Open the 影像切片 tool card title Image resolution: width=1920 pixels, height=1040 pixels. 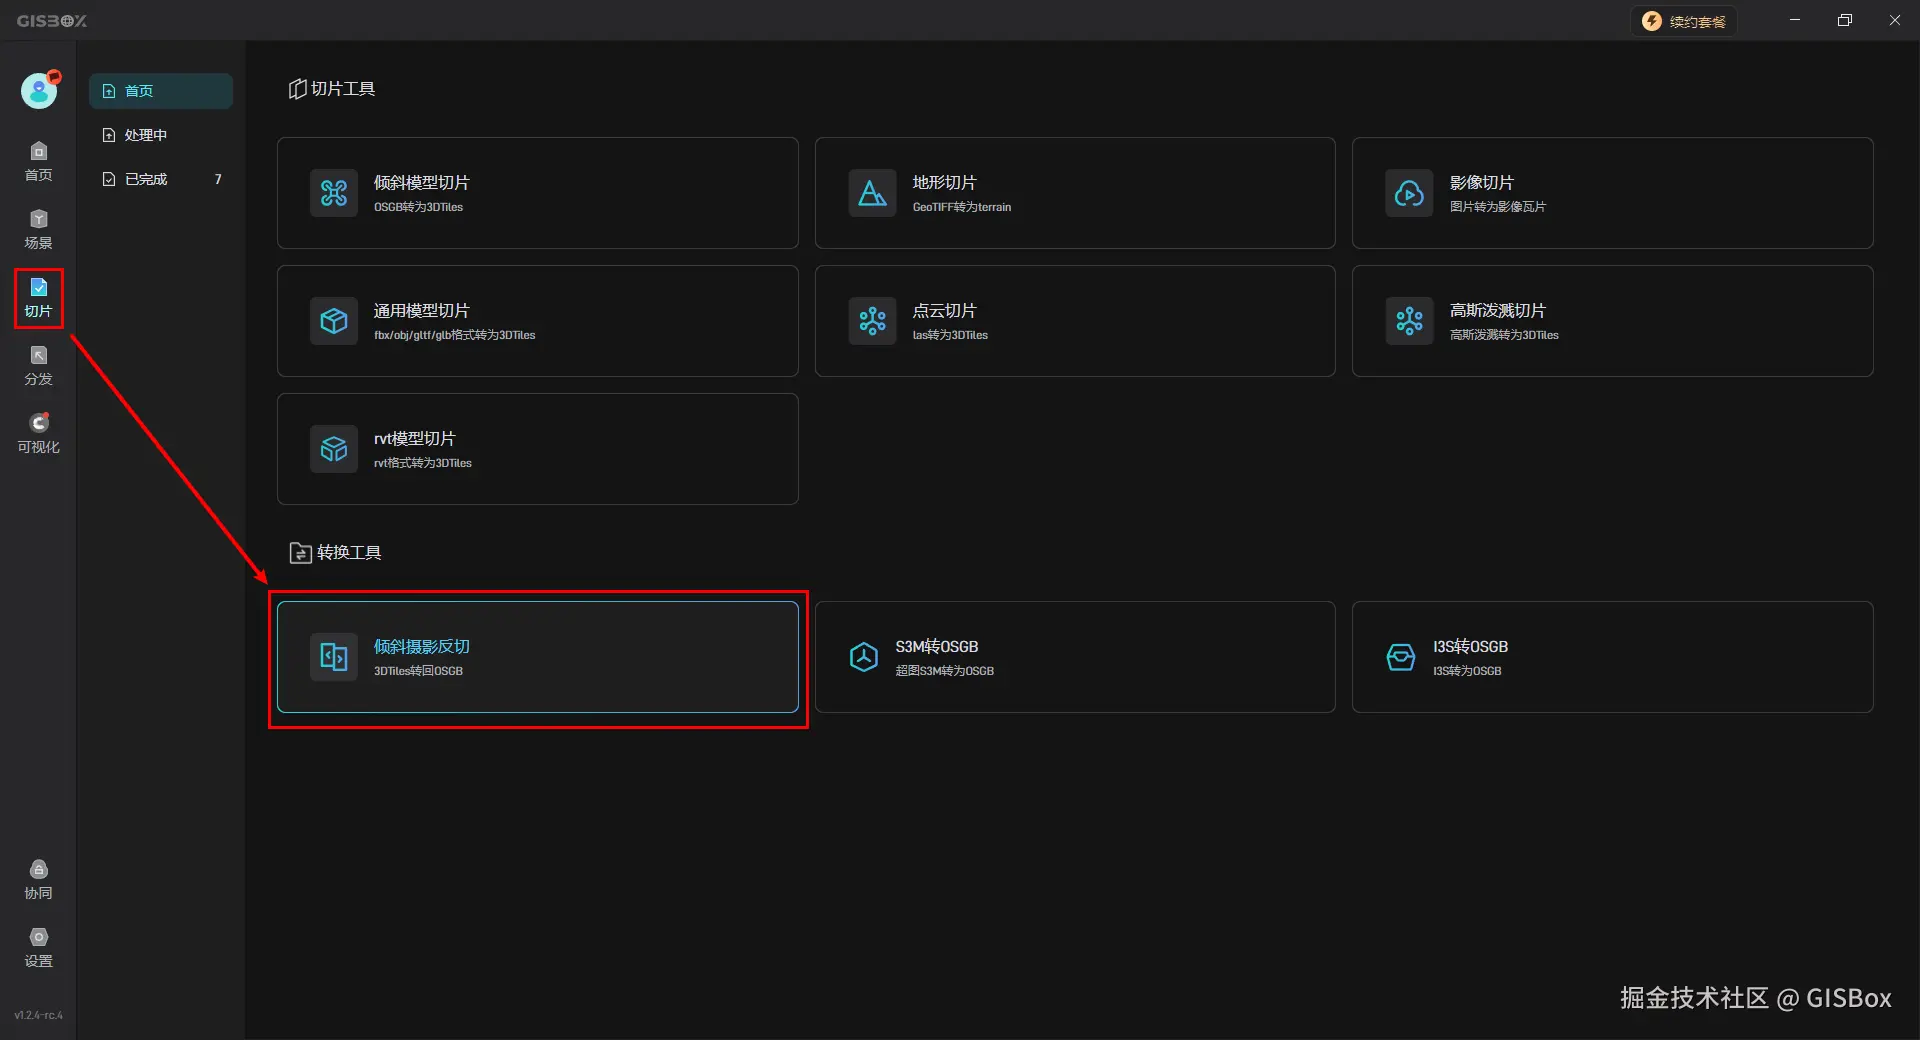(x=1481, y=183)
